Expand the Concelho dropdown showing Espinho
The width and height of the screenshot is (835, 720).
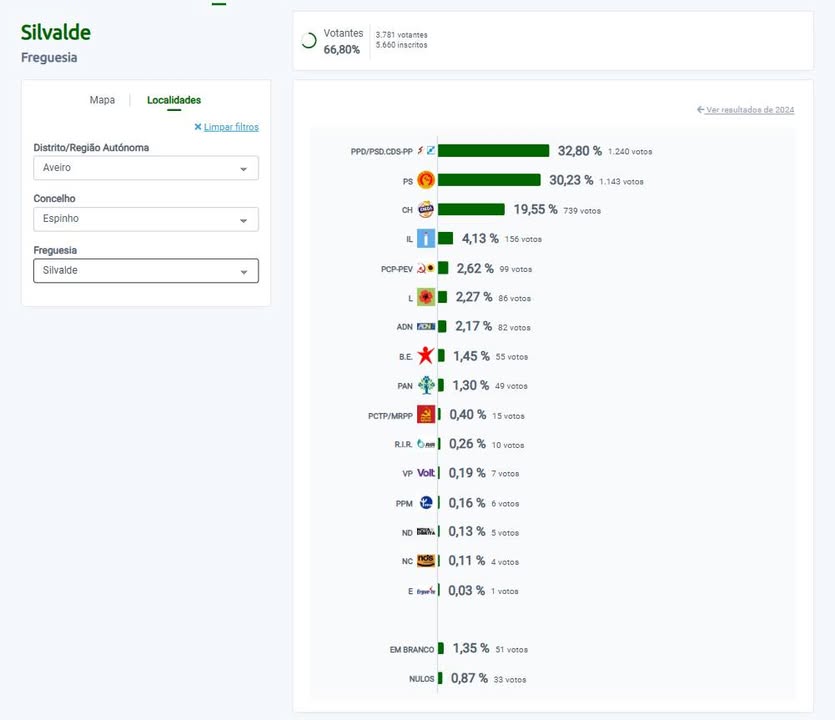click(x=146, y=219)
